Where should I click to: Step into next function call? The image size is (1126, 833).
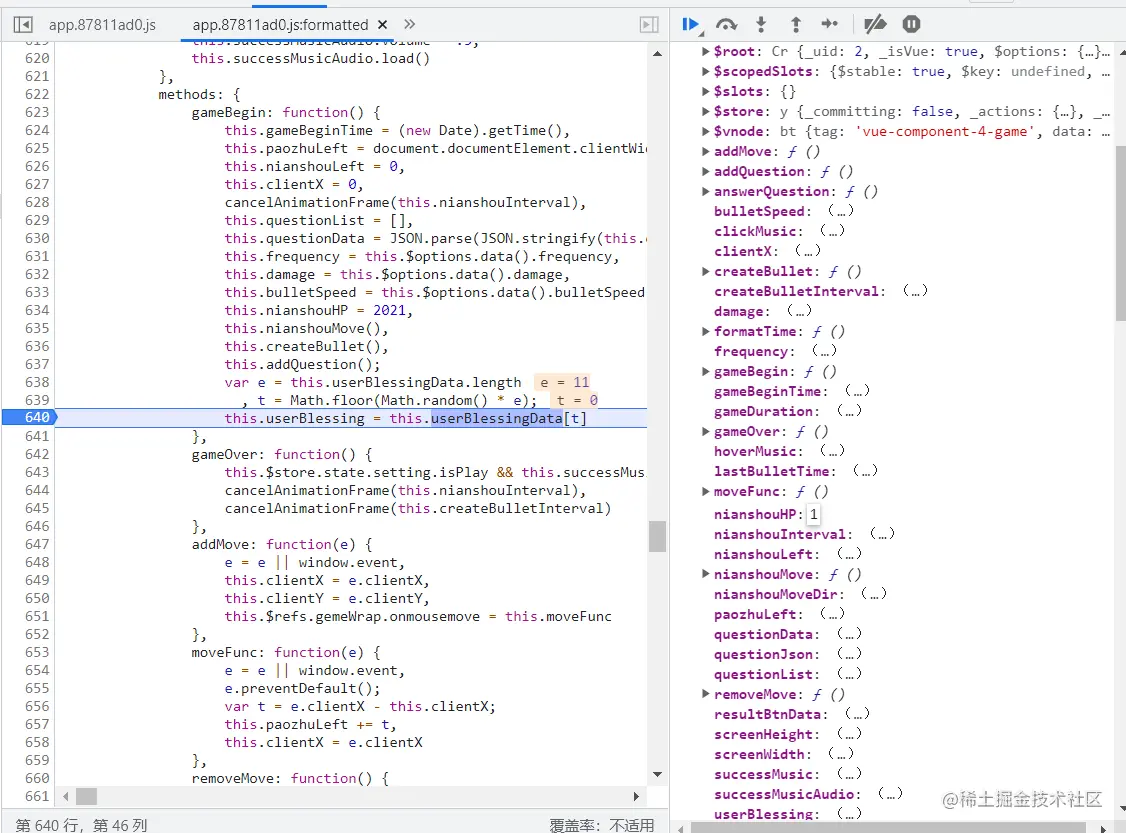pos(761,24)
